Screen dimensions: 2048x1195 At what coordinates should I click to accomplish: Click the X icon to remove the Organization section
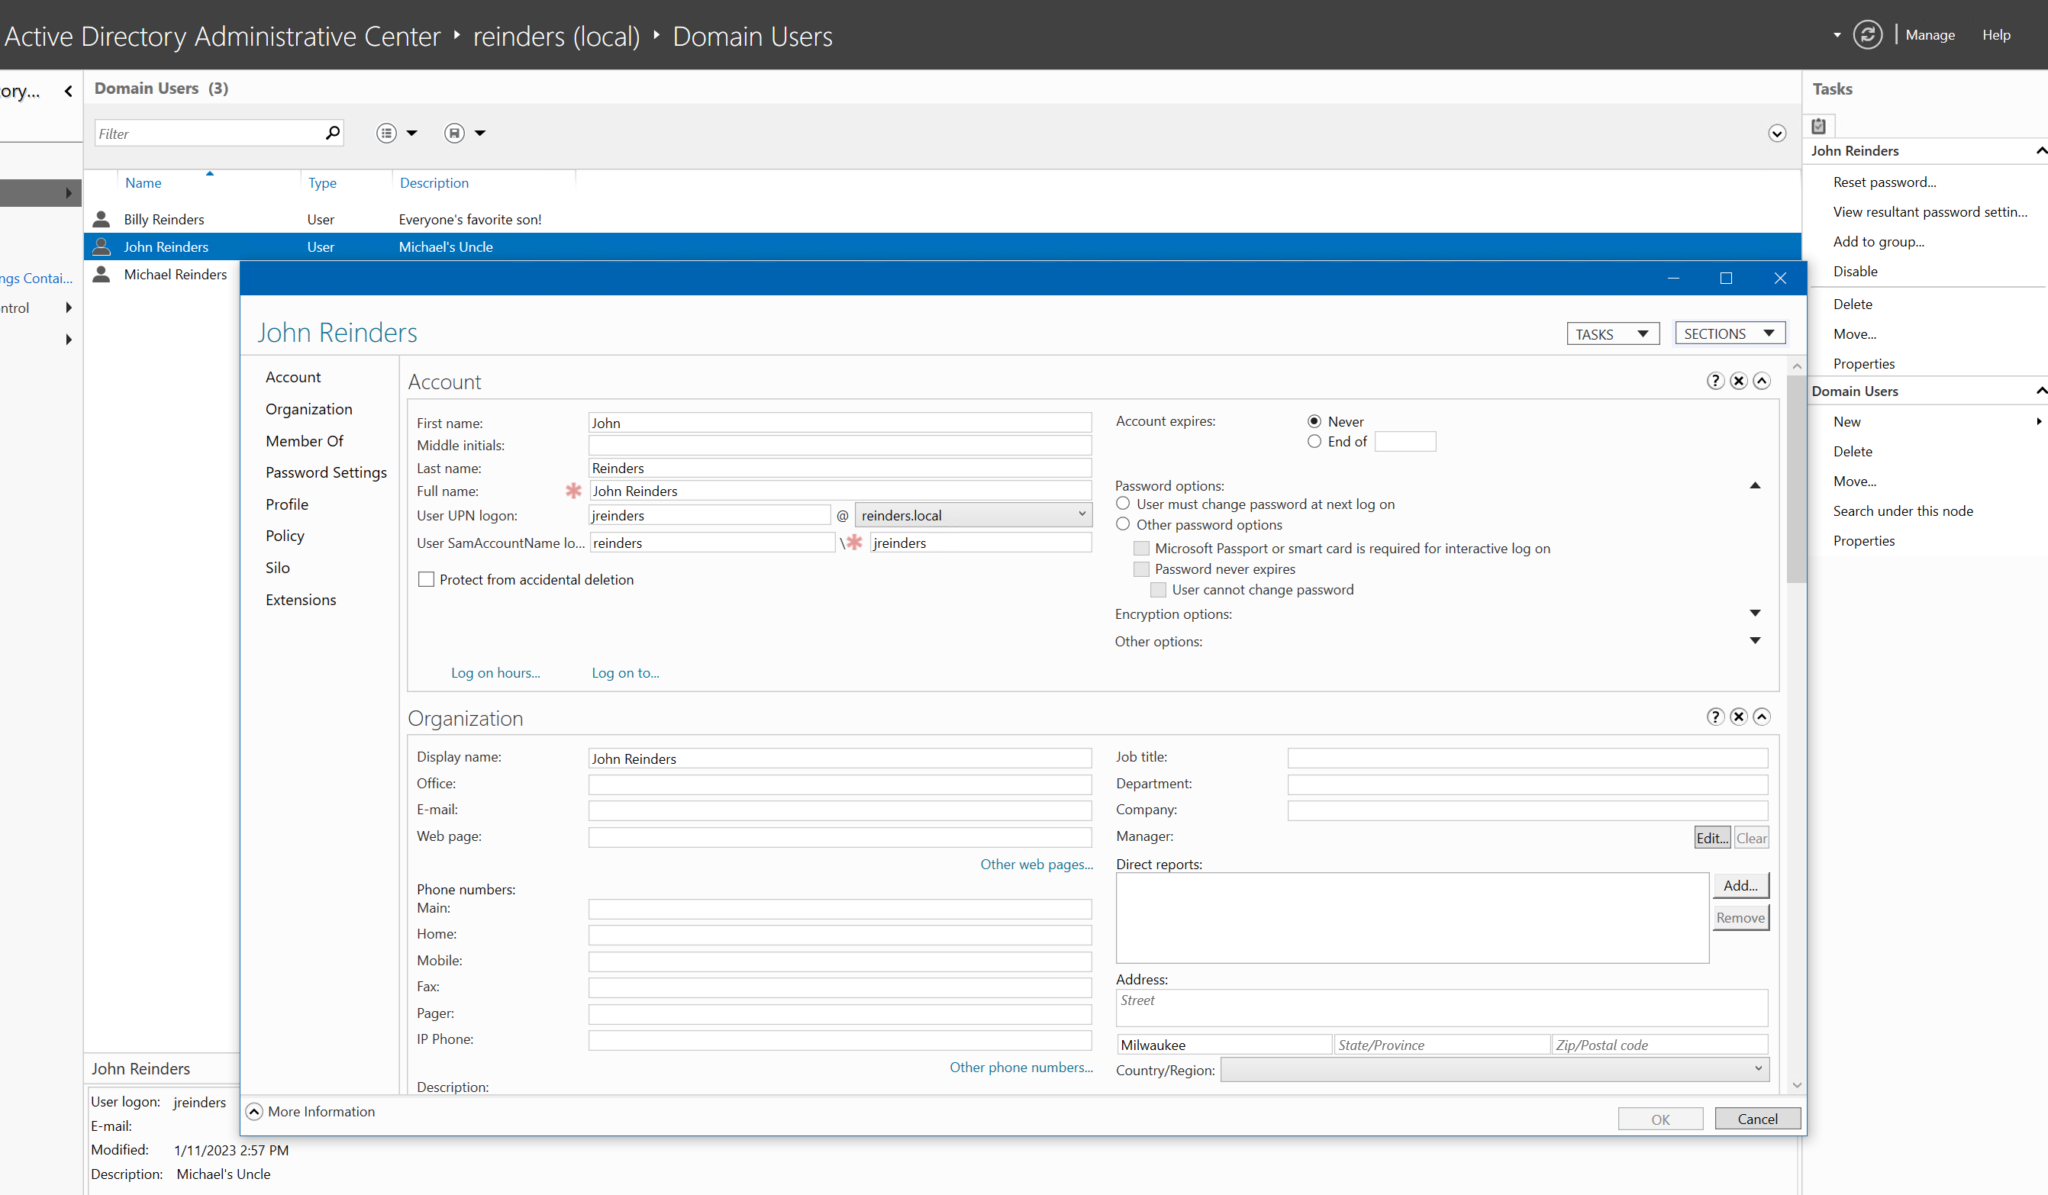[x=1739, y=716]
